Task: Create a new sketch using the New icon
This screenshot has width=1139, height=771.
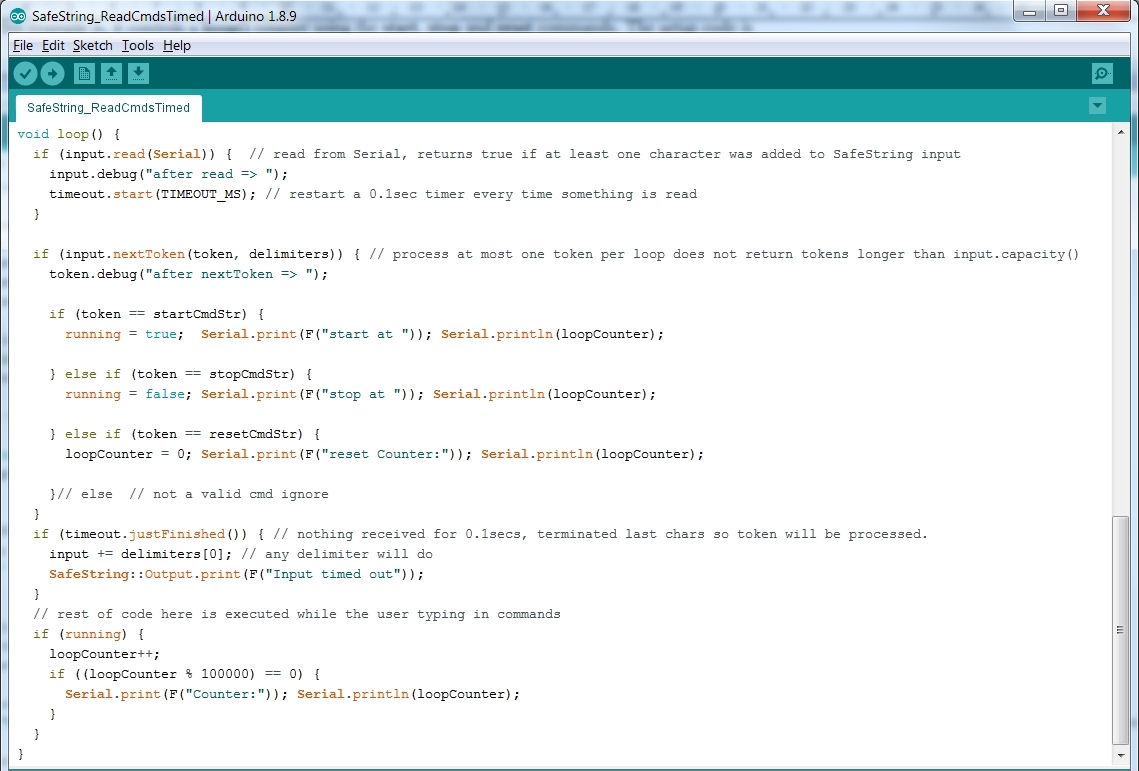Action: pos(83,73)
